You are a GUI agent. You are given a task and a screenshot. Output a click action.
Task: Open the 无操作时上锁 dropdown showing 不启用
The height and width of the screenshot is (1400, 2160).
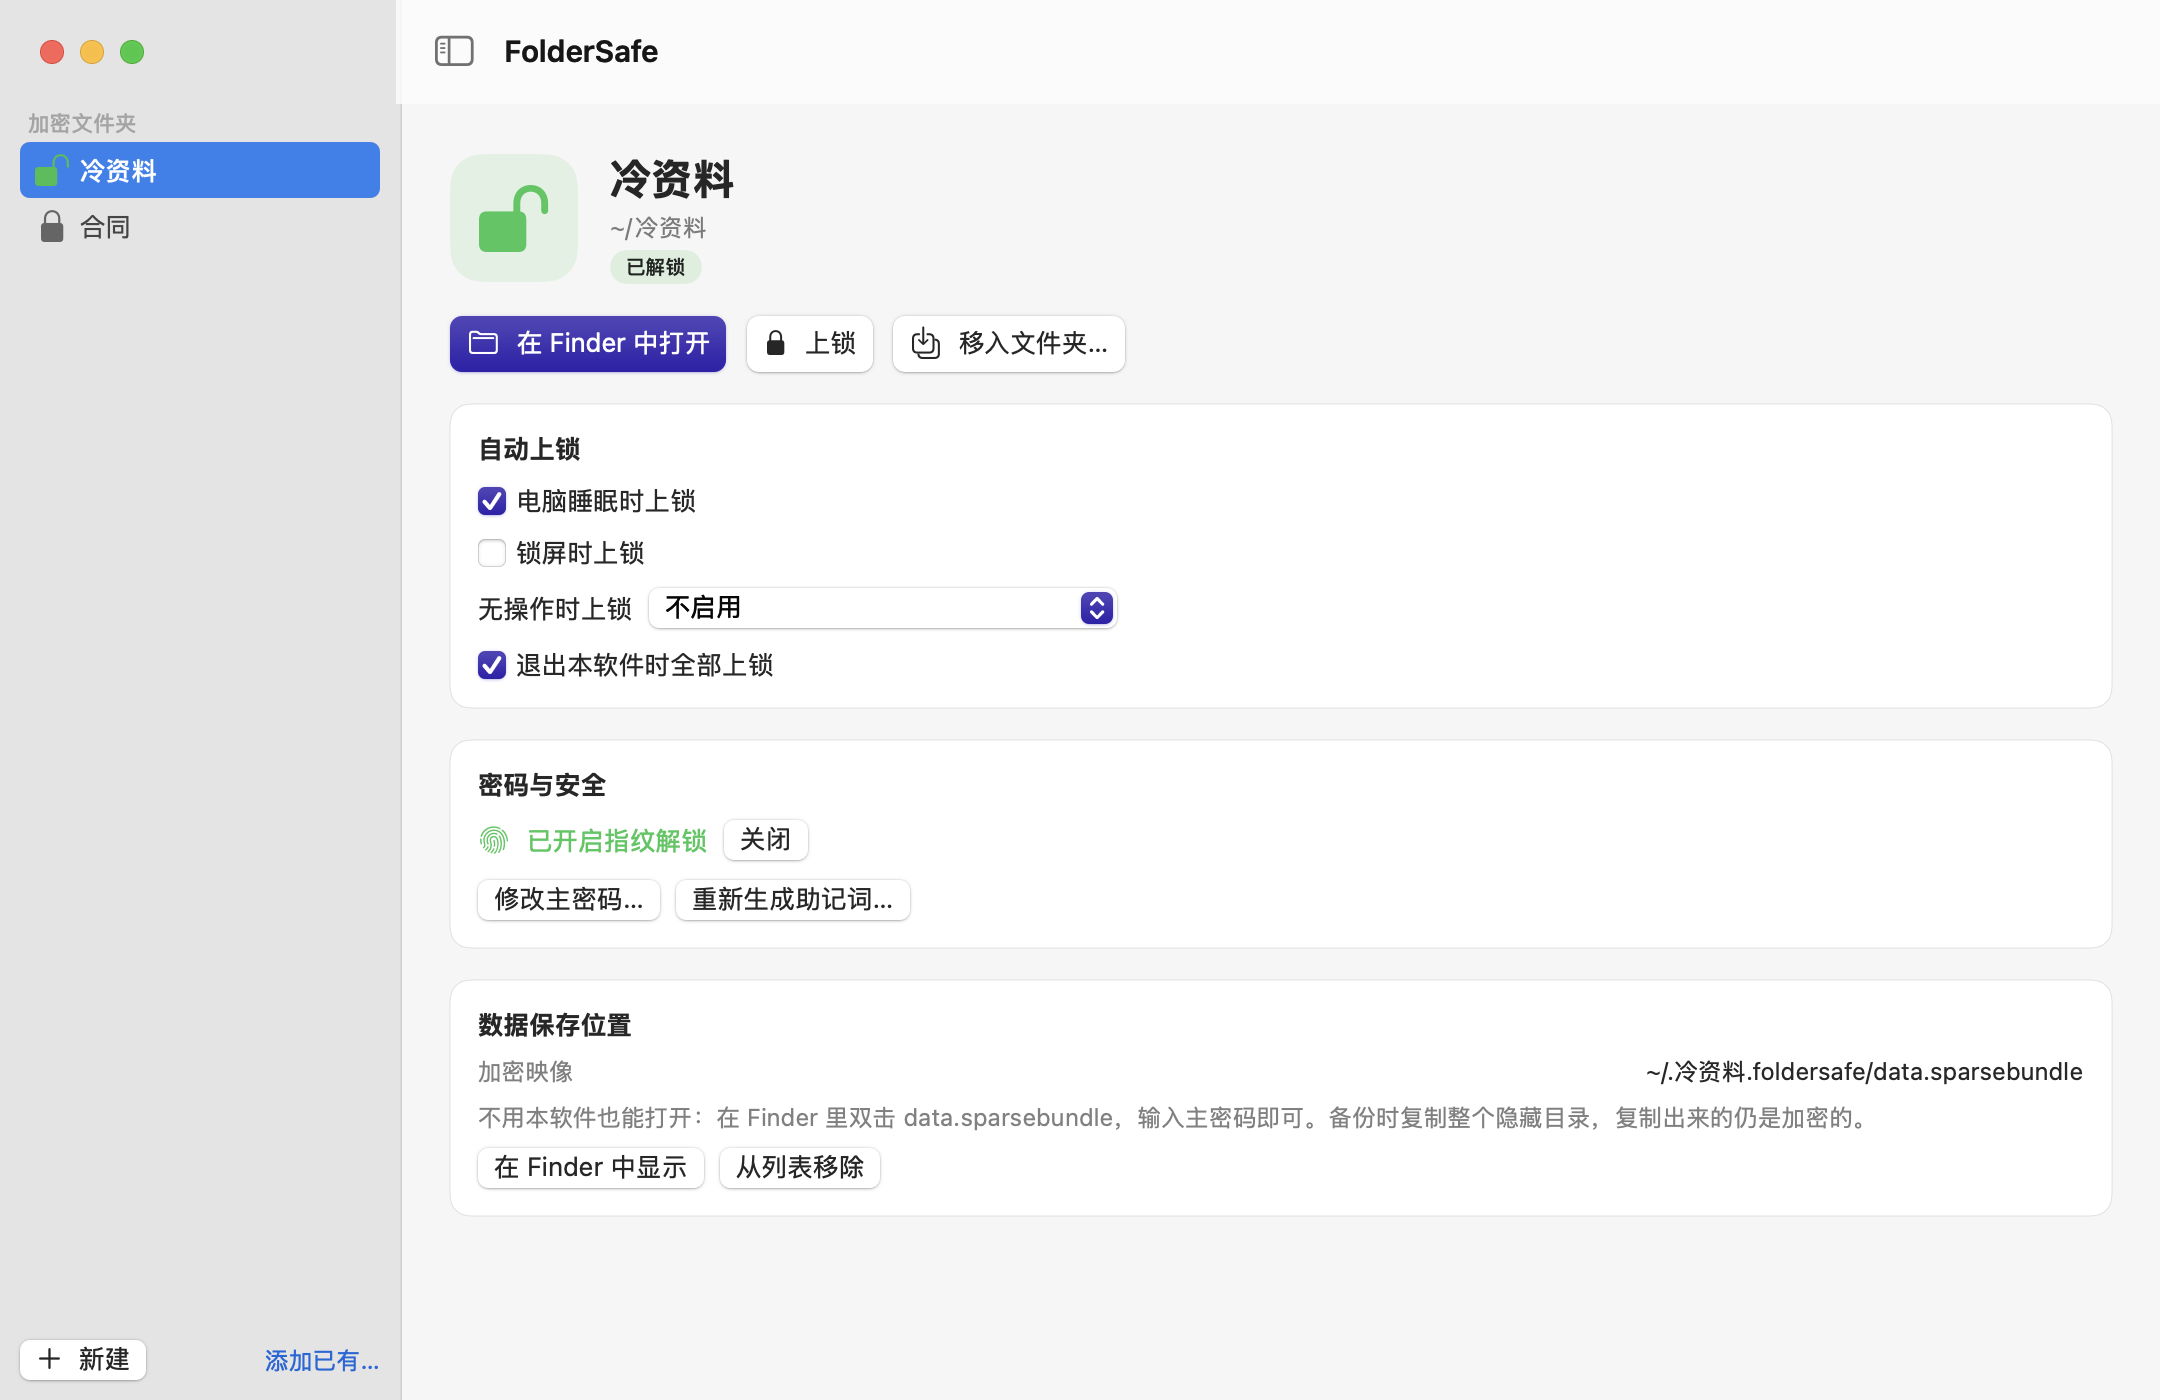[883, 608]
